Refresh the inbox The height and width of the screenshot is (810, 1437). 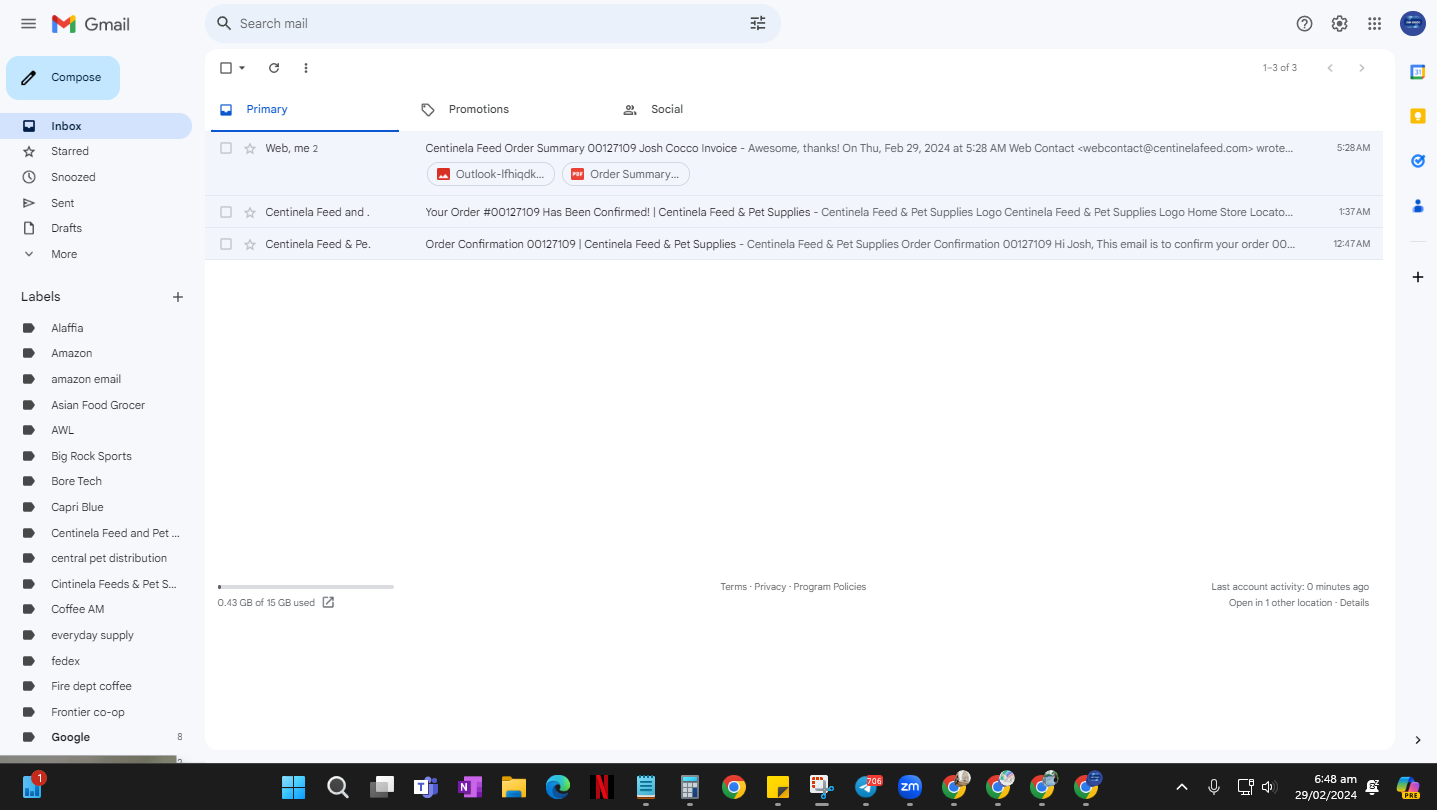[274, 68]
